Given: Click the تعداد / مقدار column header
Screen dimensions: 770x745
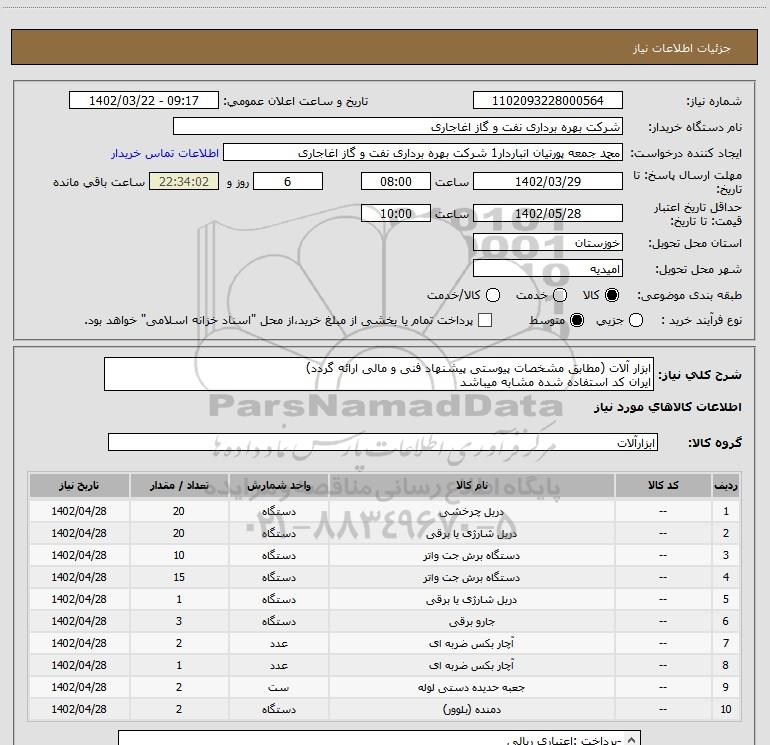Looking at the screenshot, I should point(179,486).
